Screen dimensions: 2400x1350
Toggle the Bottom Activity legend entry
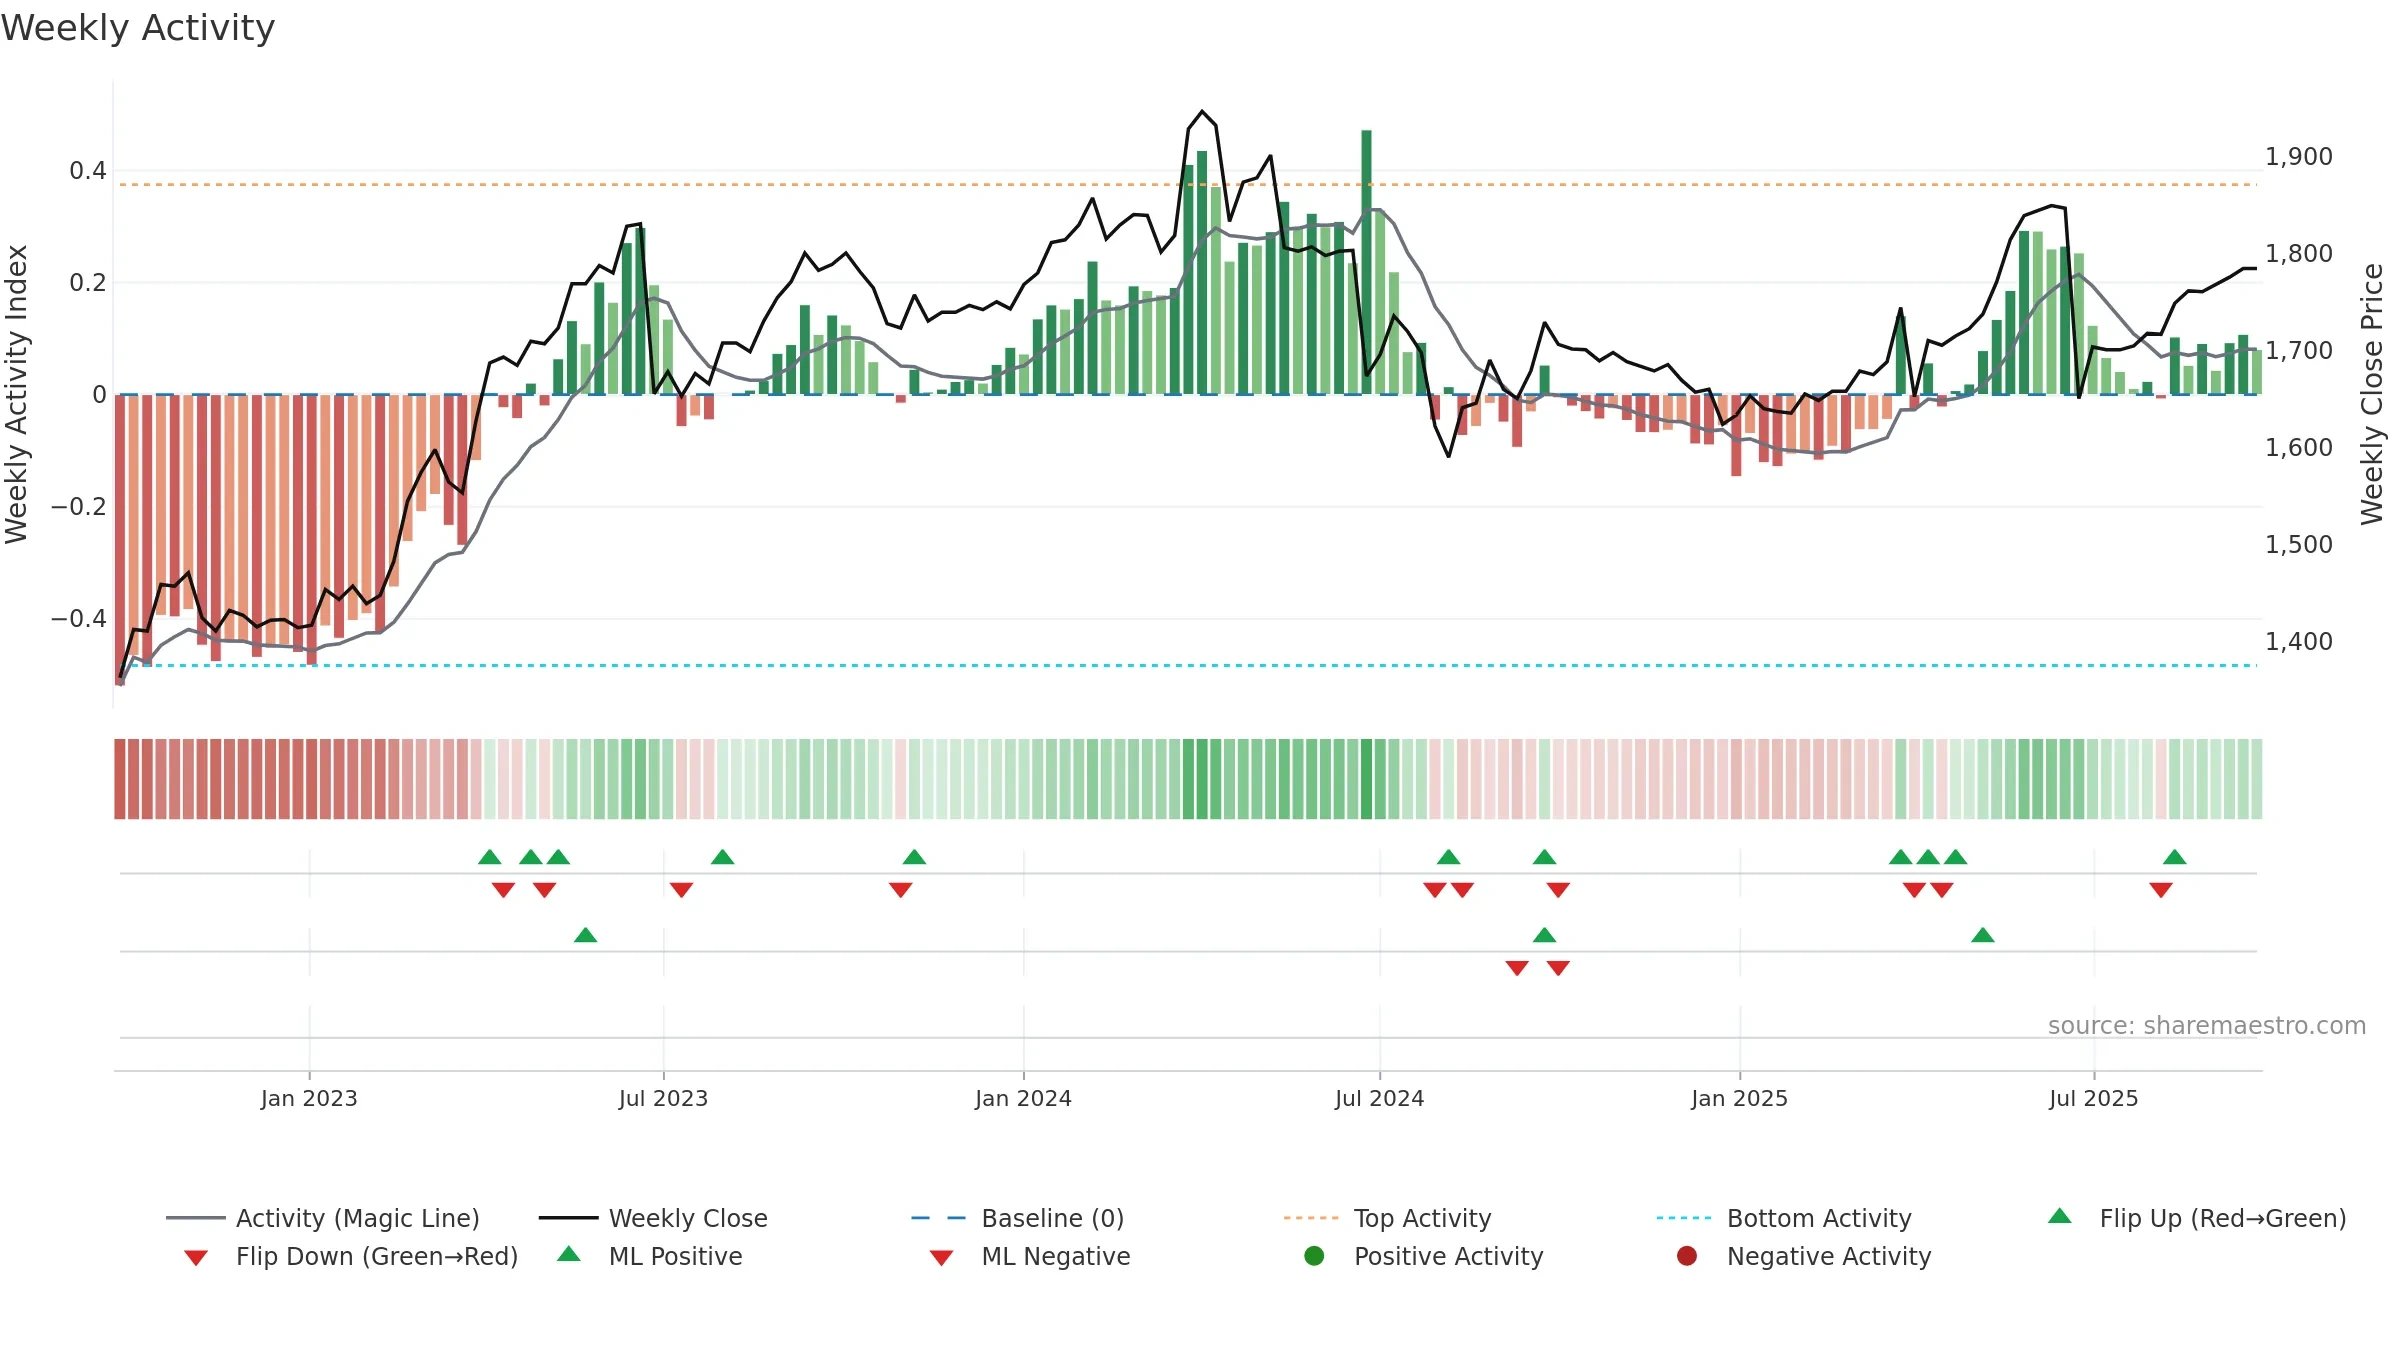pyautogui.click(x=1784, y=1218)
